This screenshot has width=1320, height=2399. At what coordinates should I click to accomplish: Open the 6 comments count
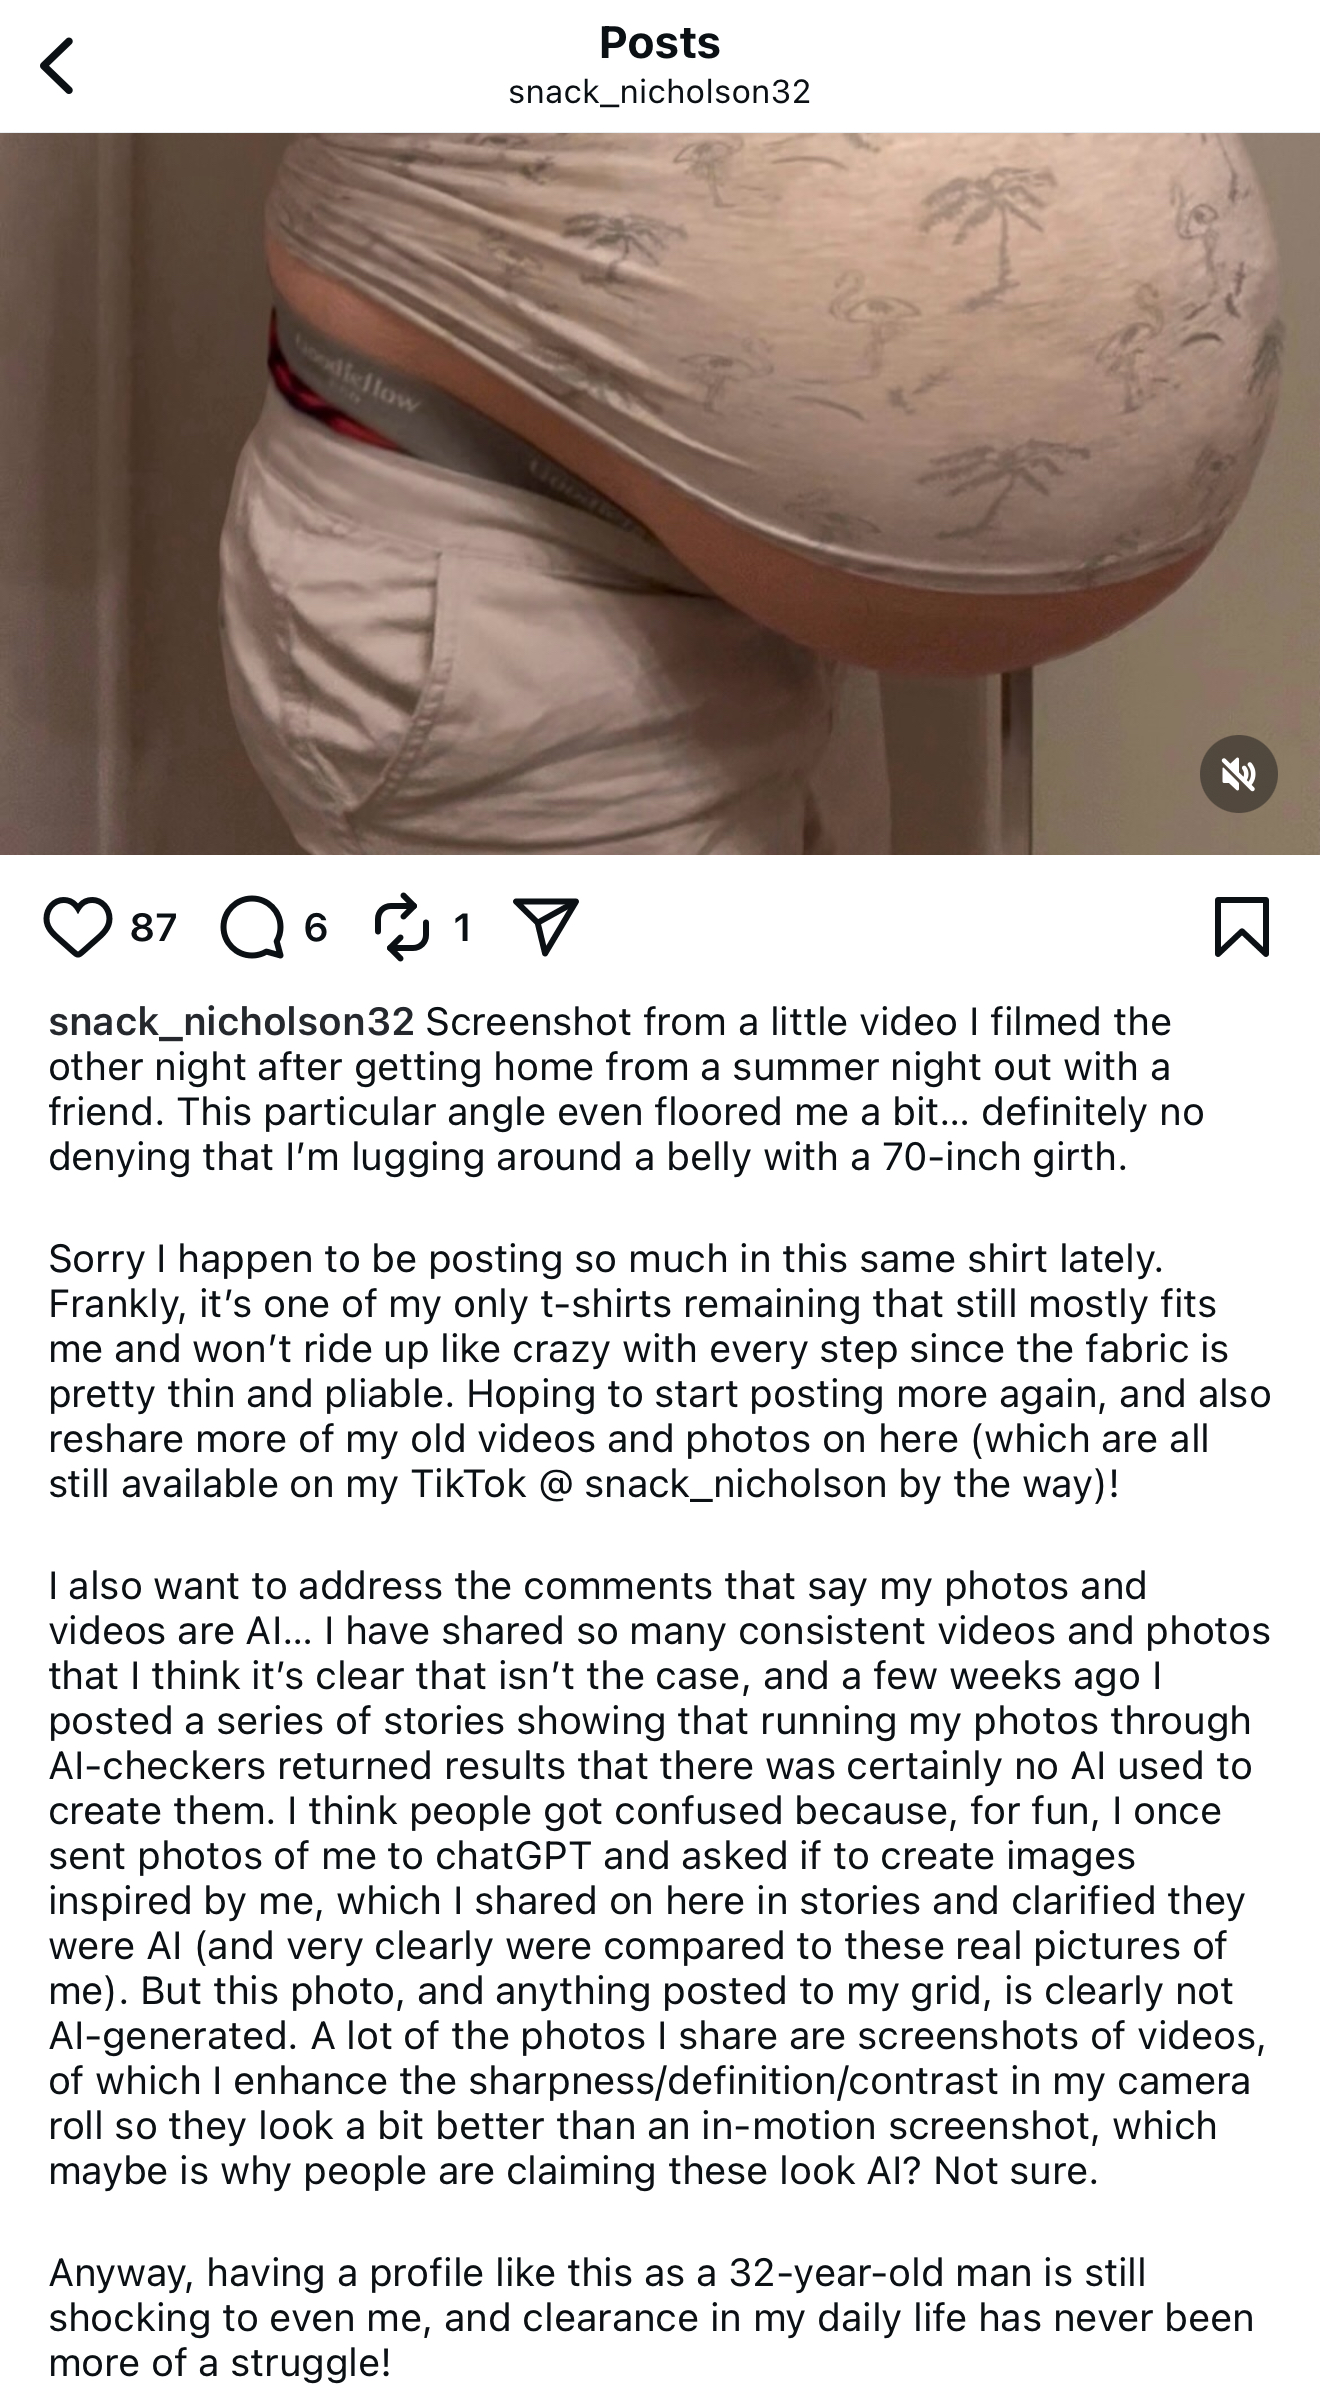(316, 928)
